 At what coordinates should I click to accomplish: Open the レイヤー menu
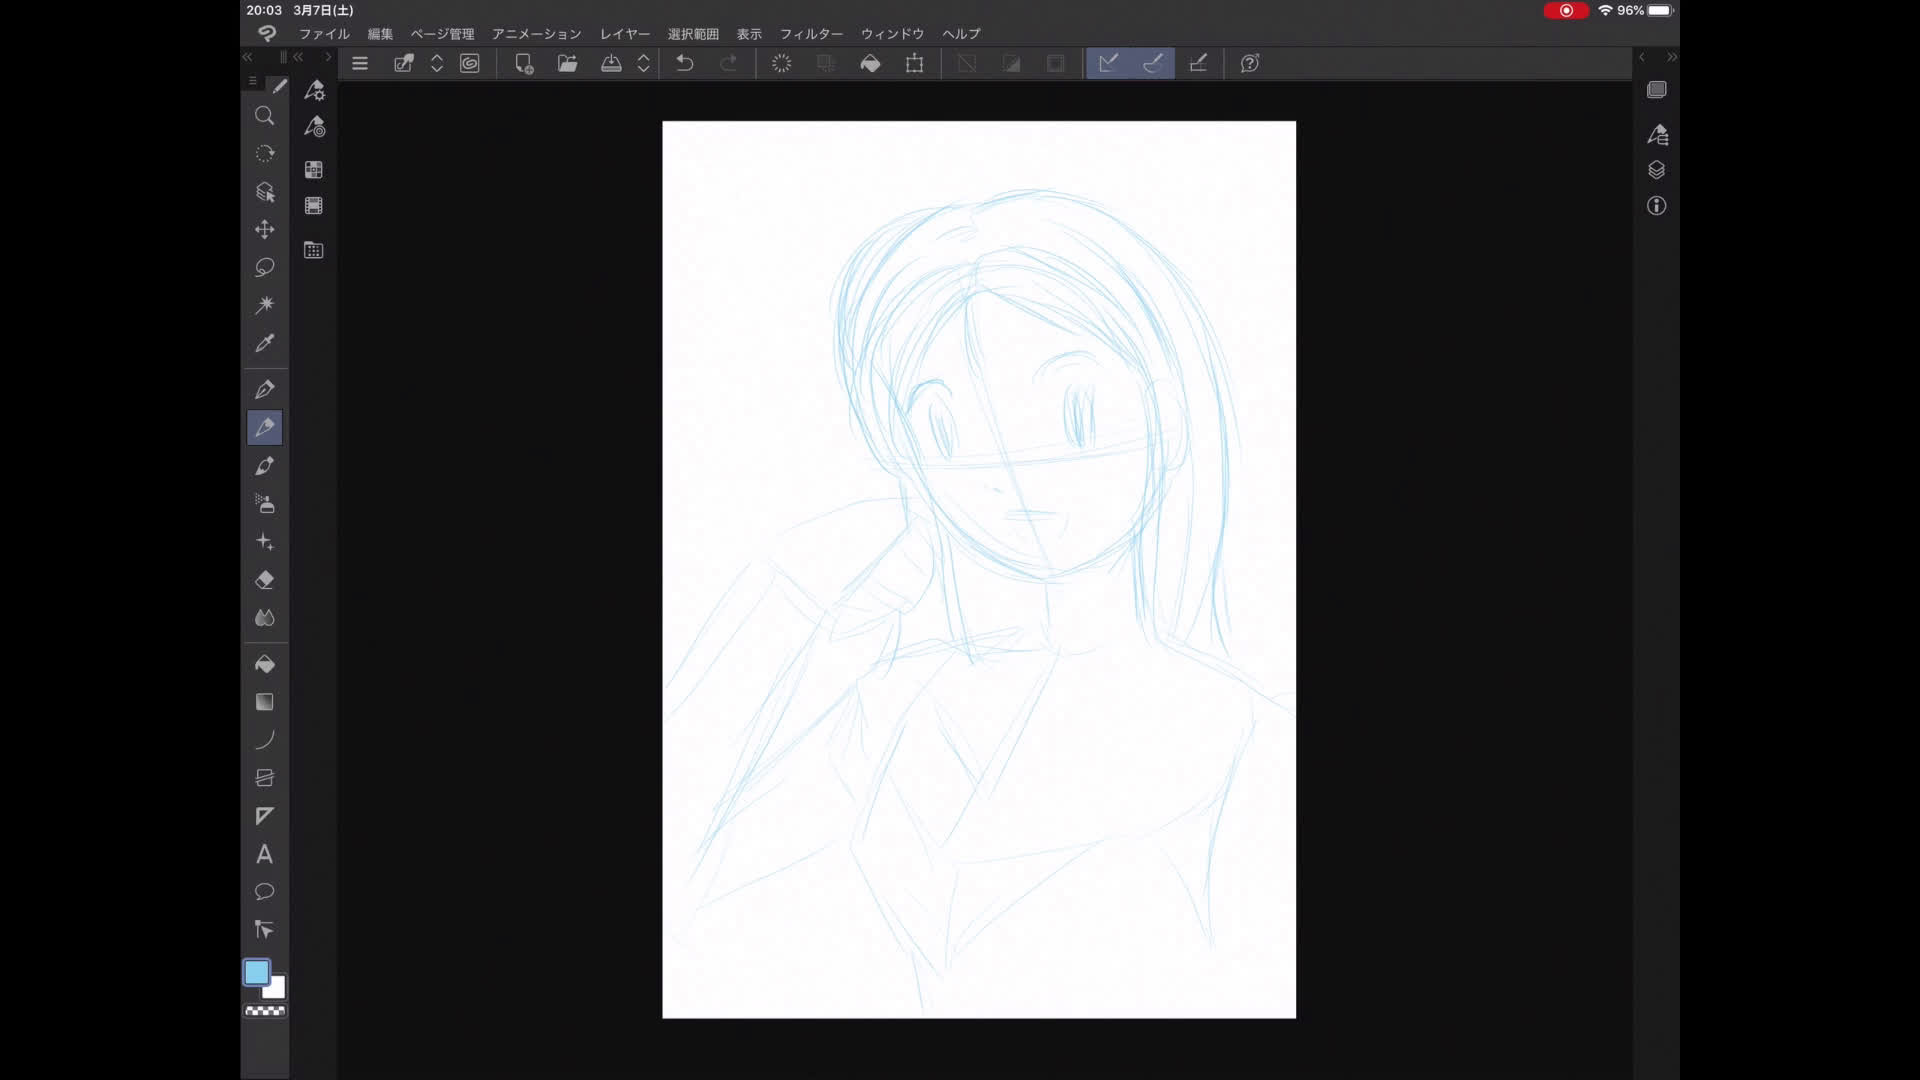pos(624,34)
